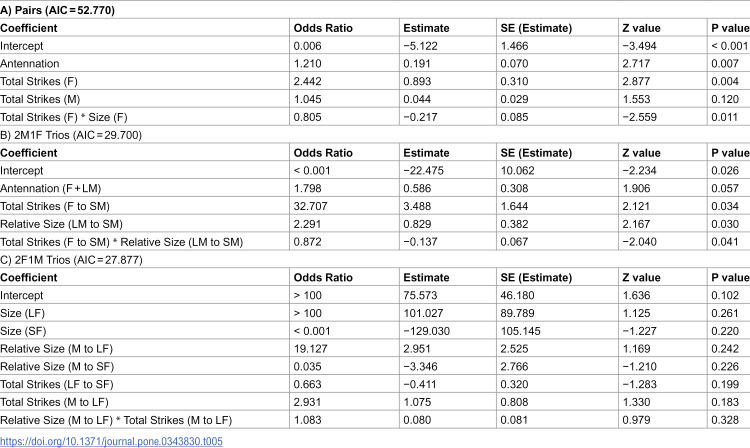750x448 pixels.
Task: Click the Pairs (AIC=52.770) section heading
Action: click(x=57, y=10)
